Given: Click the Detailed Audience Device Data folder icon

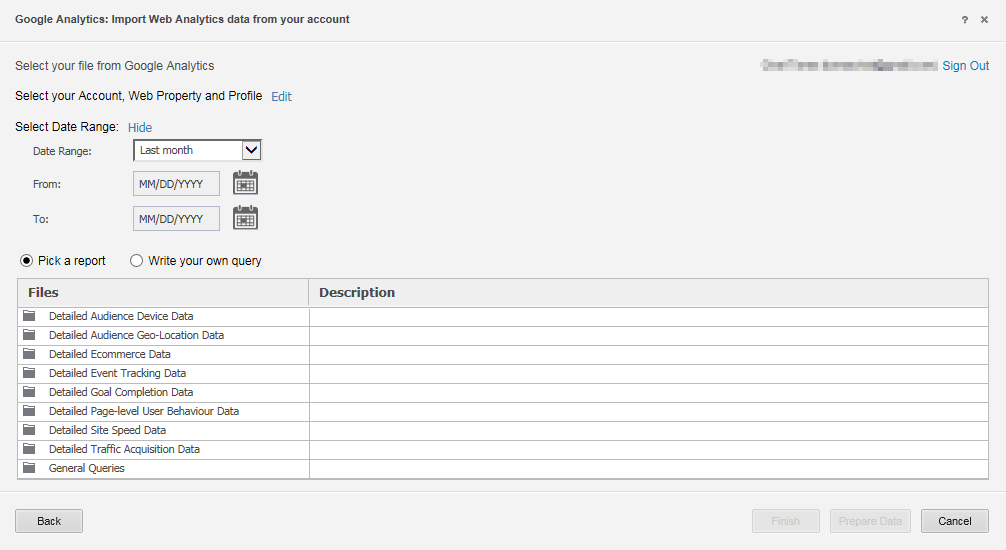Looking at the screenshot, I should [x=29, y=316].
